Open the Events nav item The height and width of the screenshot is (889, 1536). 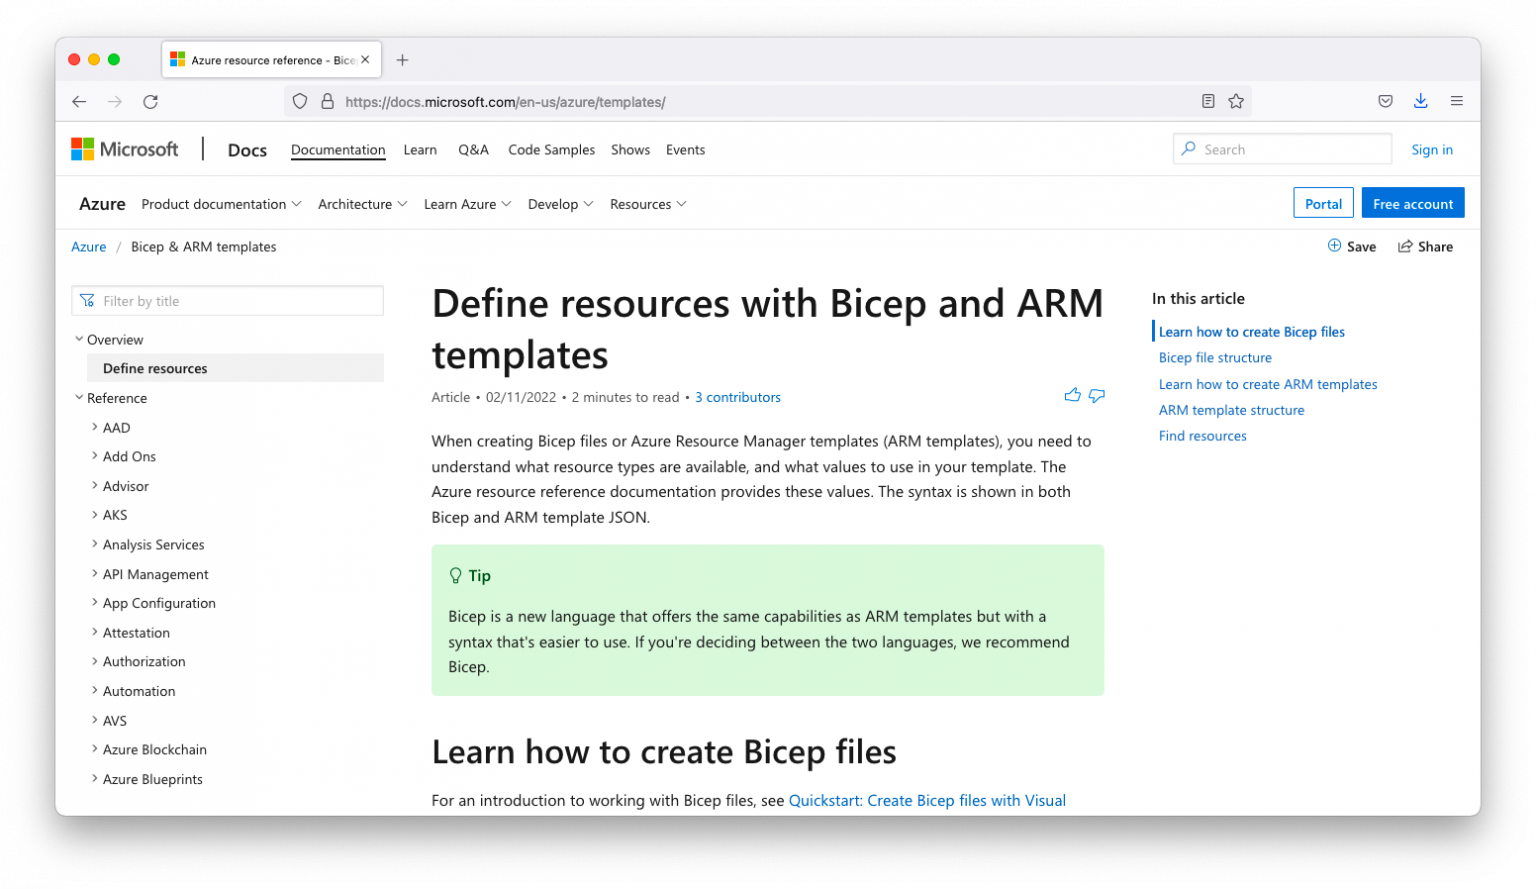pyautogui.click(x=685, y=150)
